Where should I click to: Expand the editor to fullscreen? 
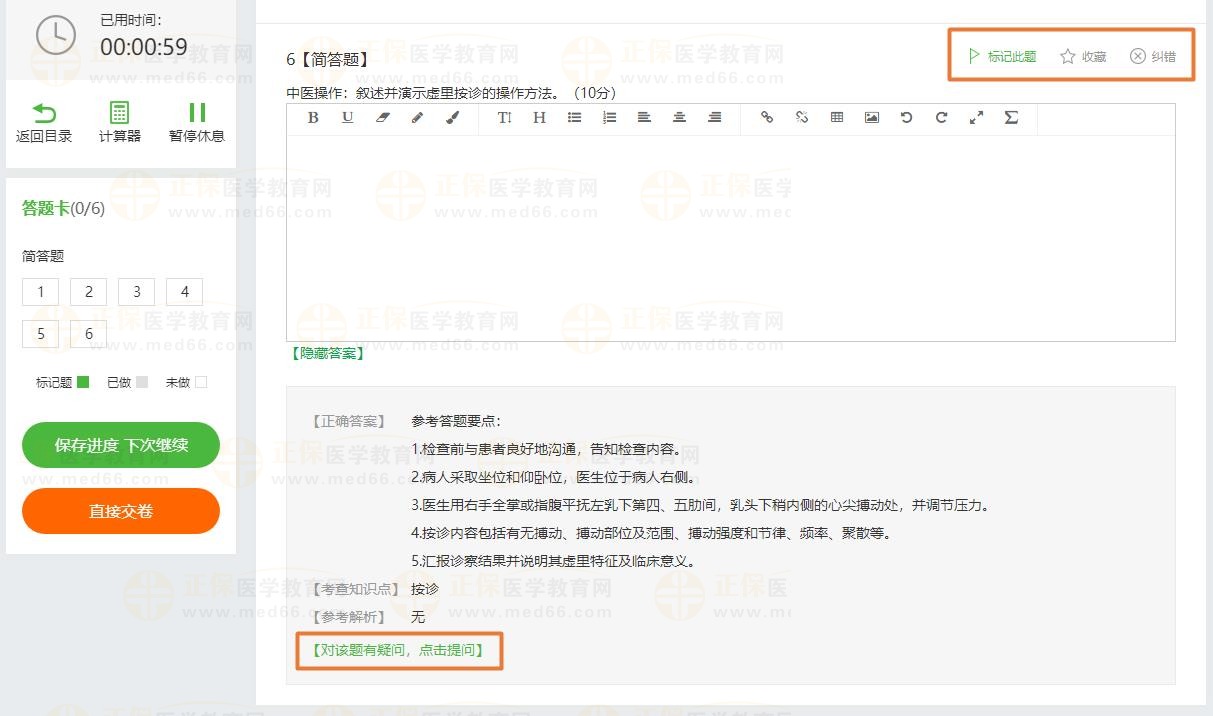[976, 118]
